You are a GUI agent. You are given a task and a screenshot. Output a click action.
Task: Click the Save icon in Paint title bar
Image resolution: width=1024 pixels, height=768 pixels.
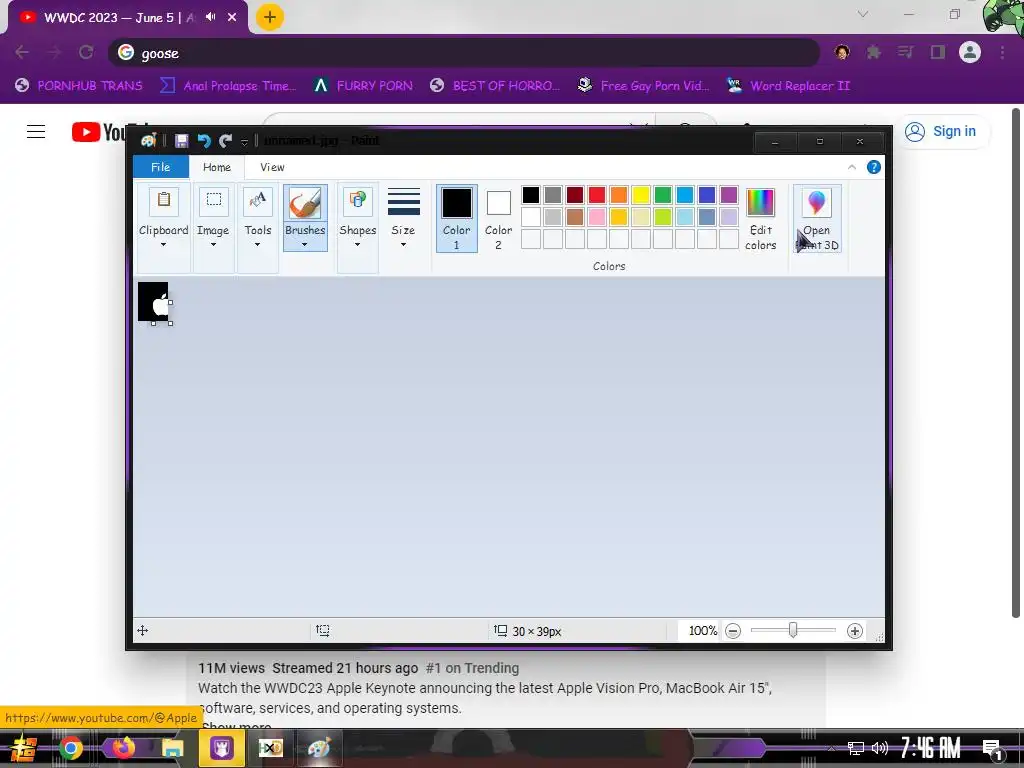pyautogui.click(x=182, y=140)
